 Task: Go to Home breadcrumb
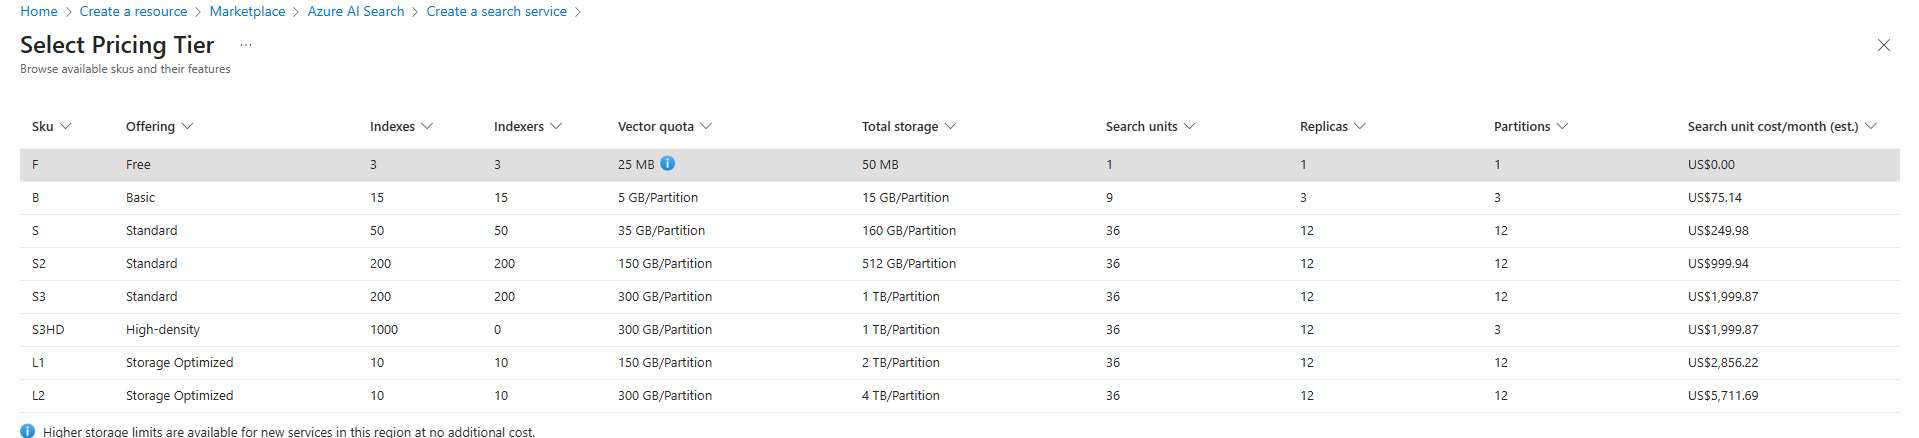(x=39, y=11)
